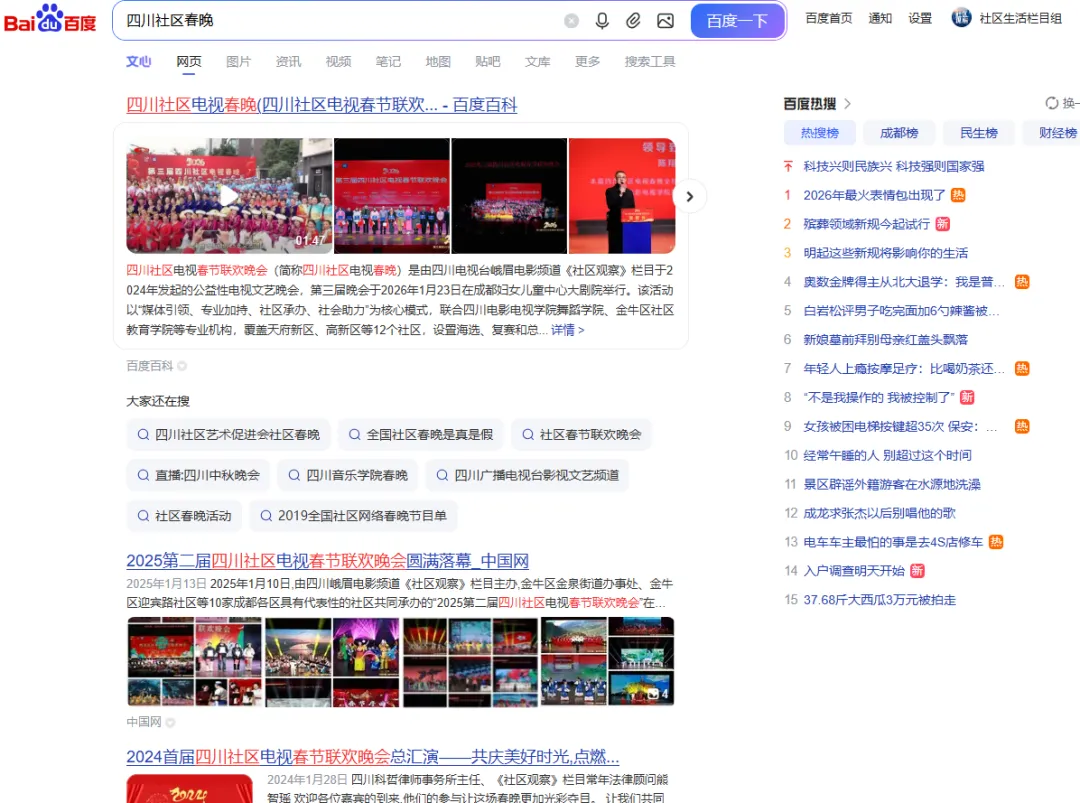Select the 民生榜 tab
This screenshot has height=803, width=1080.
[979, 133]
